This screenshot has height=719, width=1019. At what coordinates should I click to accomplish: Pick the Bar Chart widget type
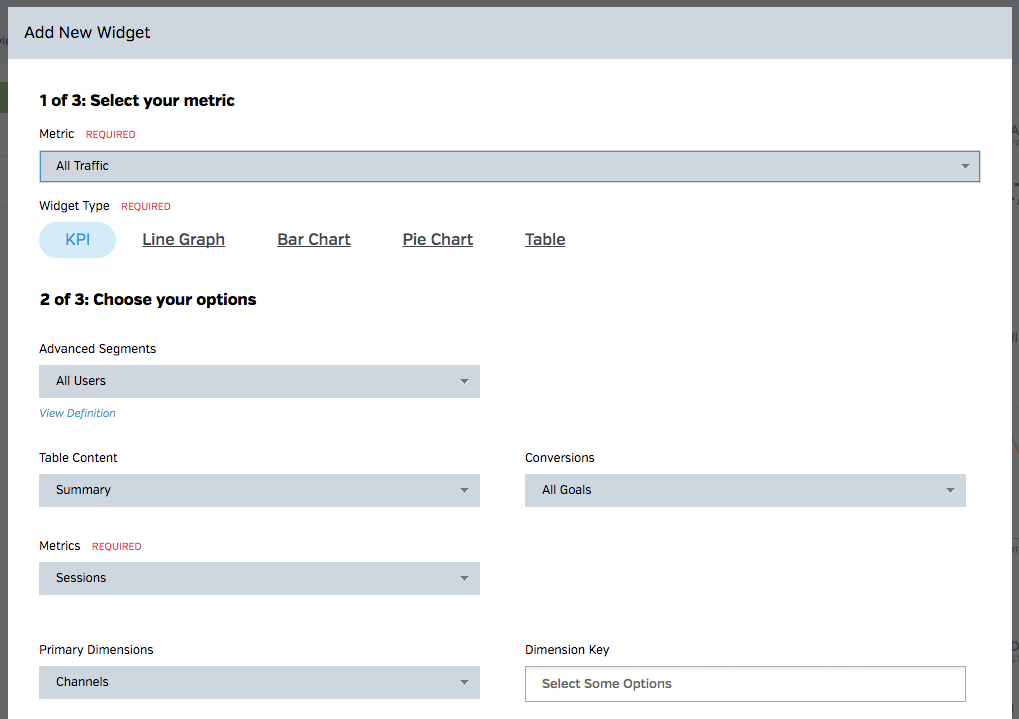point(314,240)
